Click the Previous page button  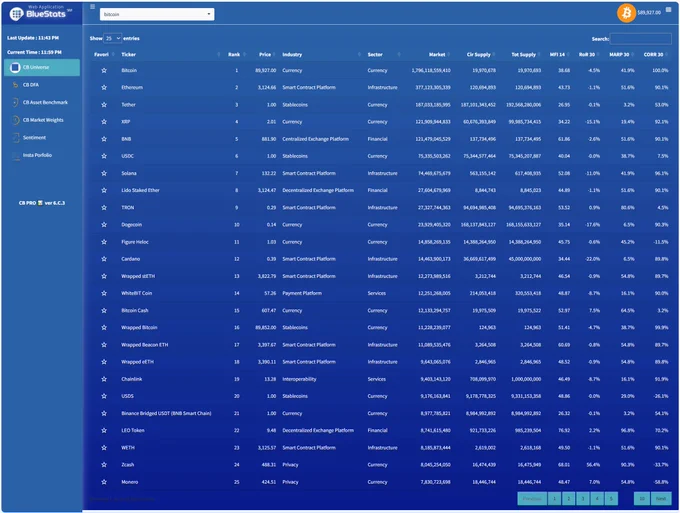click(532, 499)
